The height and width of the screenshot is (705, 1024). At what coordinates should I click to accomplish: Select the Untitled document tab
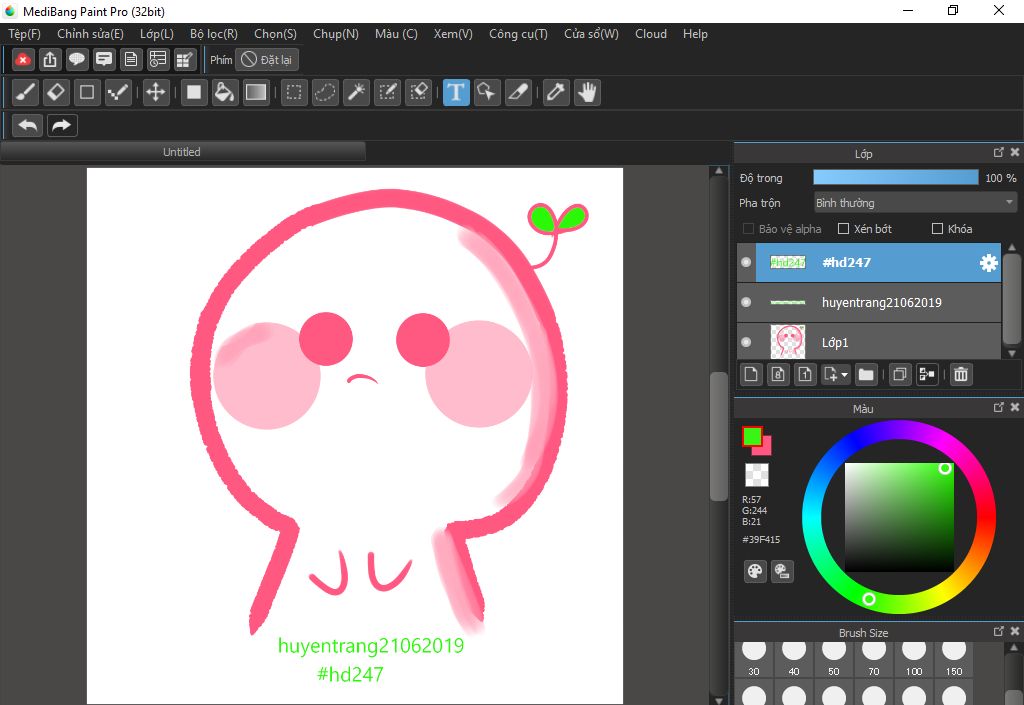coord(182,152)
